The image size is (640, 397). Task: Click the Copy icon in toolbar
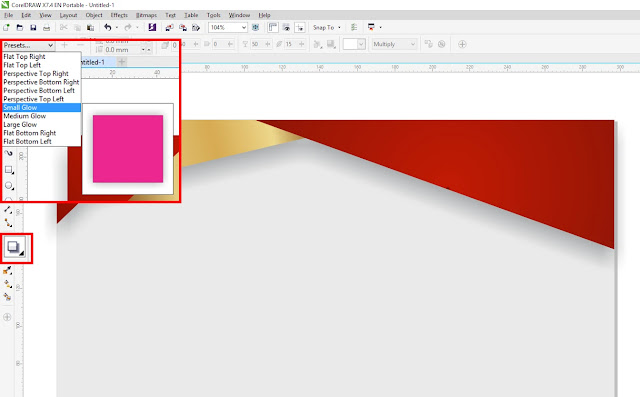(77, 27)
